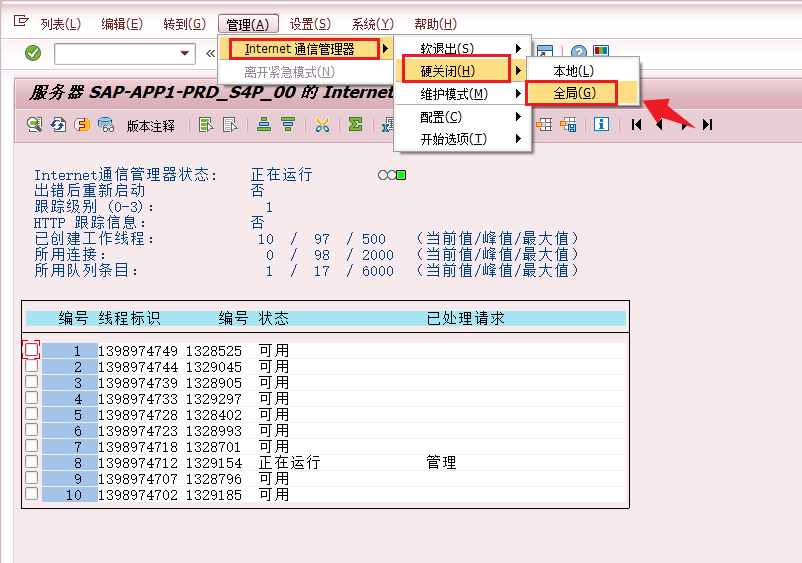This screenshot has width=802, height=563.
Task: Click the 线程标识 column header
Action: [129, 318]
